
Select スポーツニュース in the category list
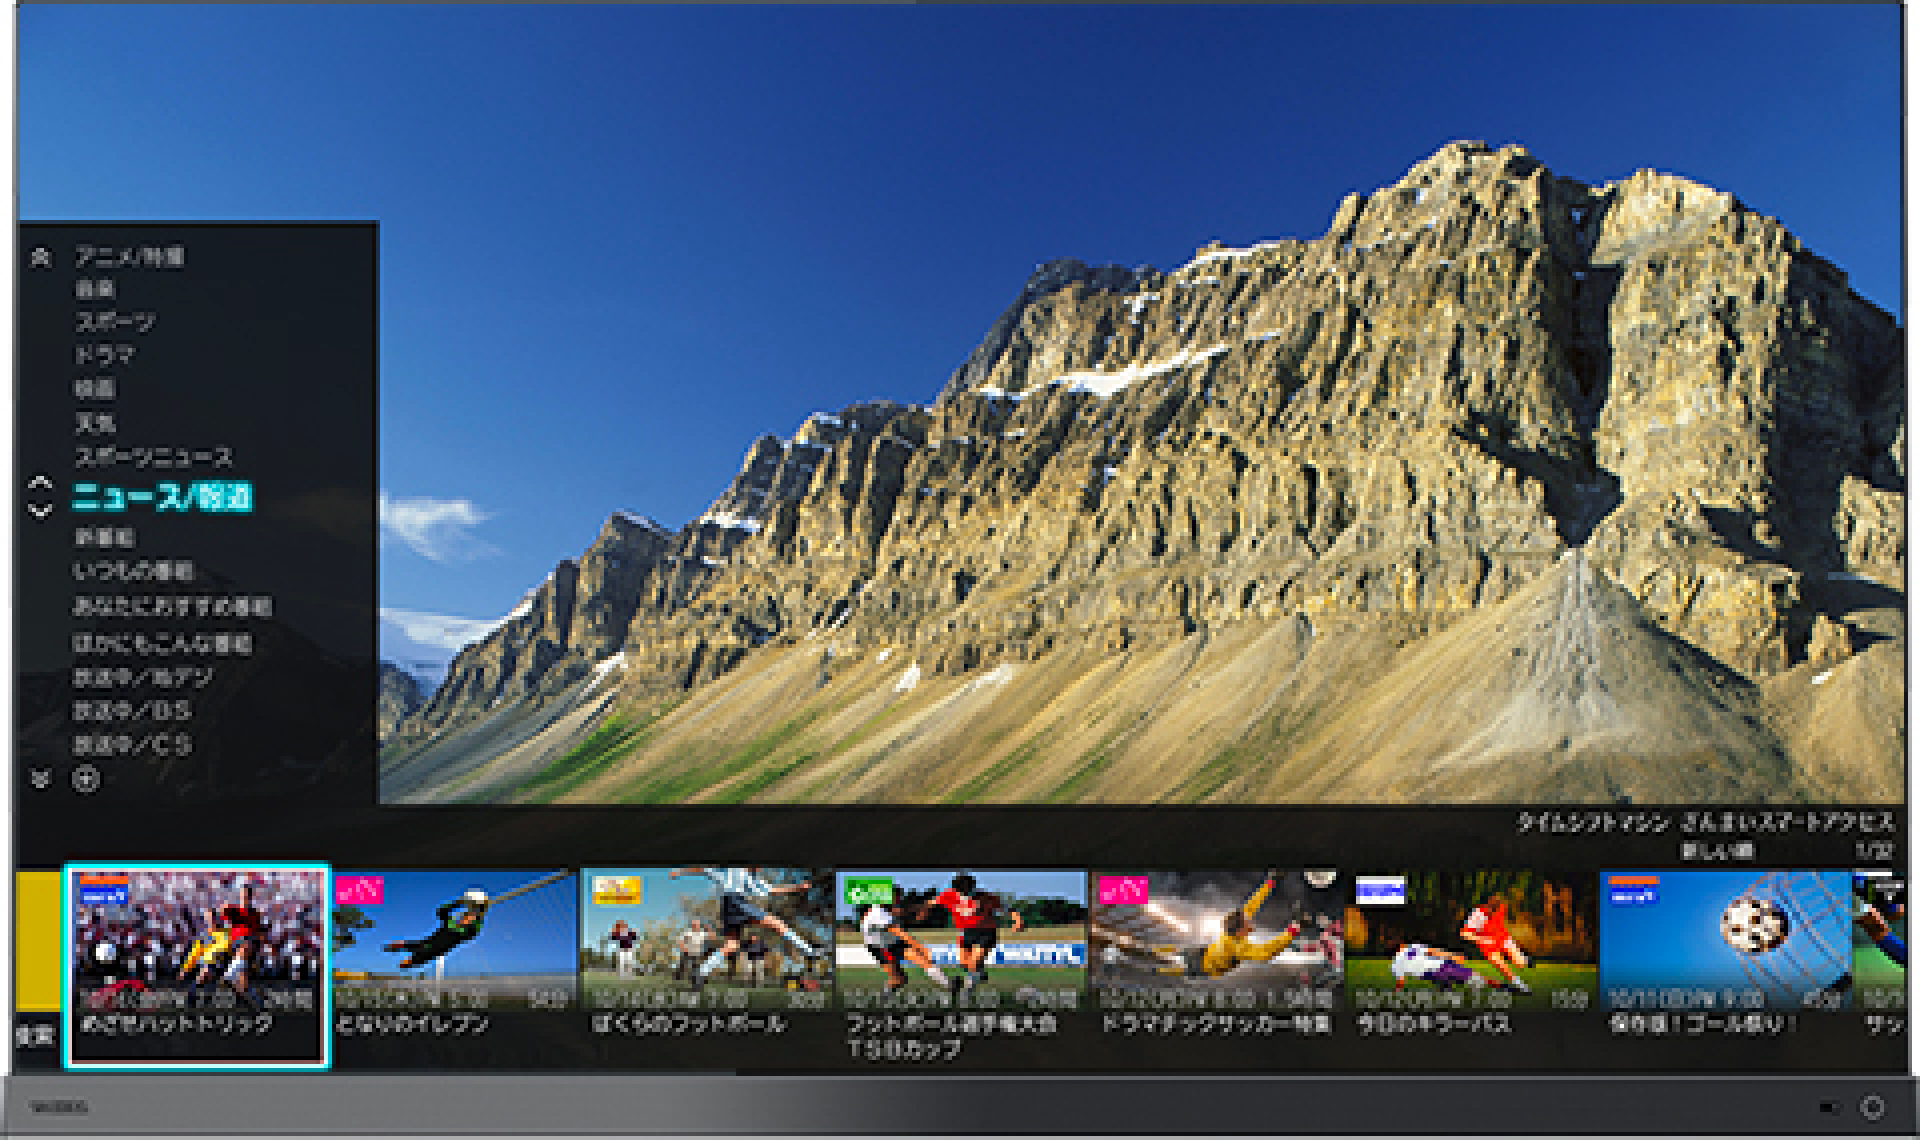pyautogui.click(x=153, y=457)
